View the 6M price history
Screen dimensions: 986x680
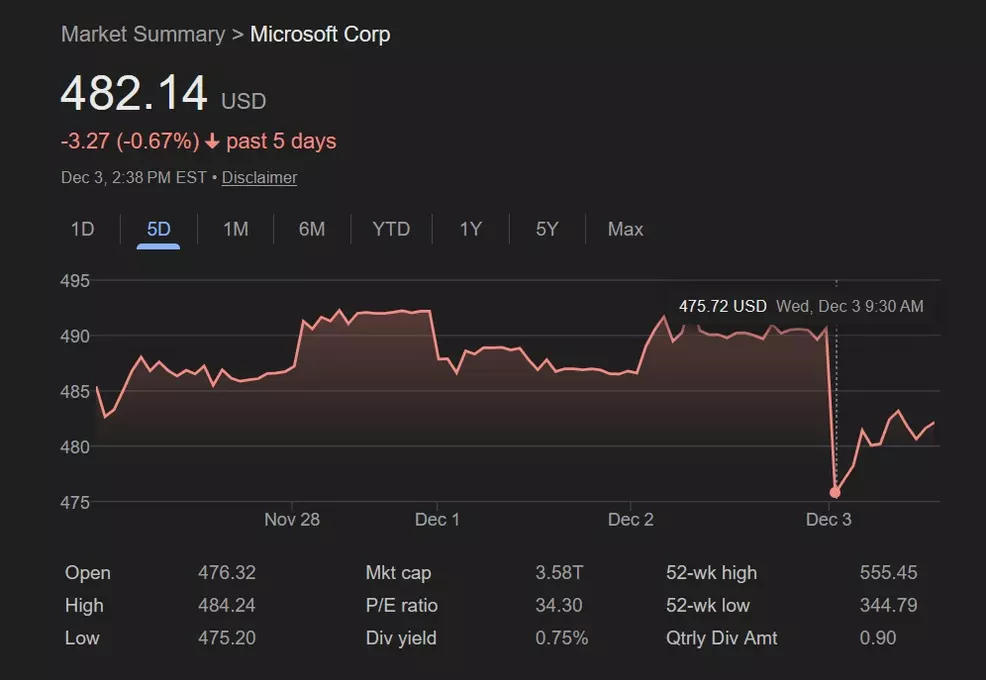[311, 229]
